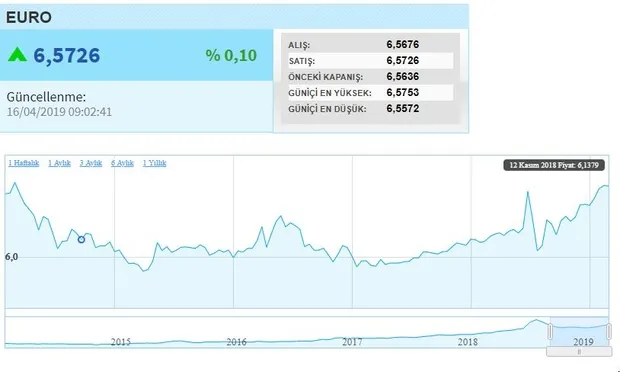Image resolution: width=620 pixels, height=372 pixels.
Task: Grab the right handle of range selector
Action: [x=609, y=331]
